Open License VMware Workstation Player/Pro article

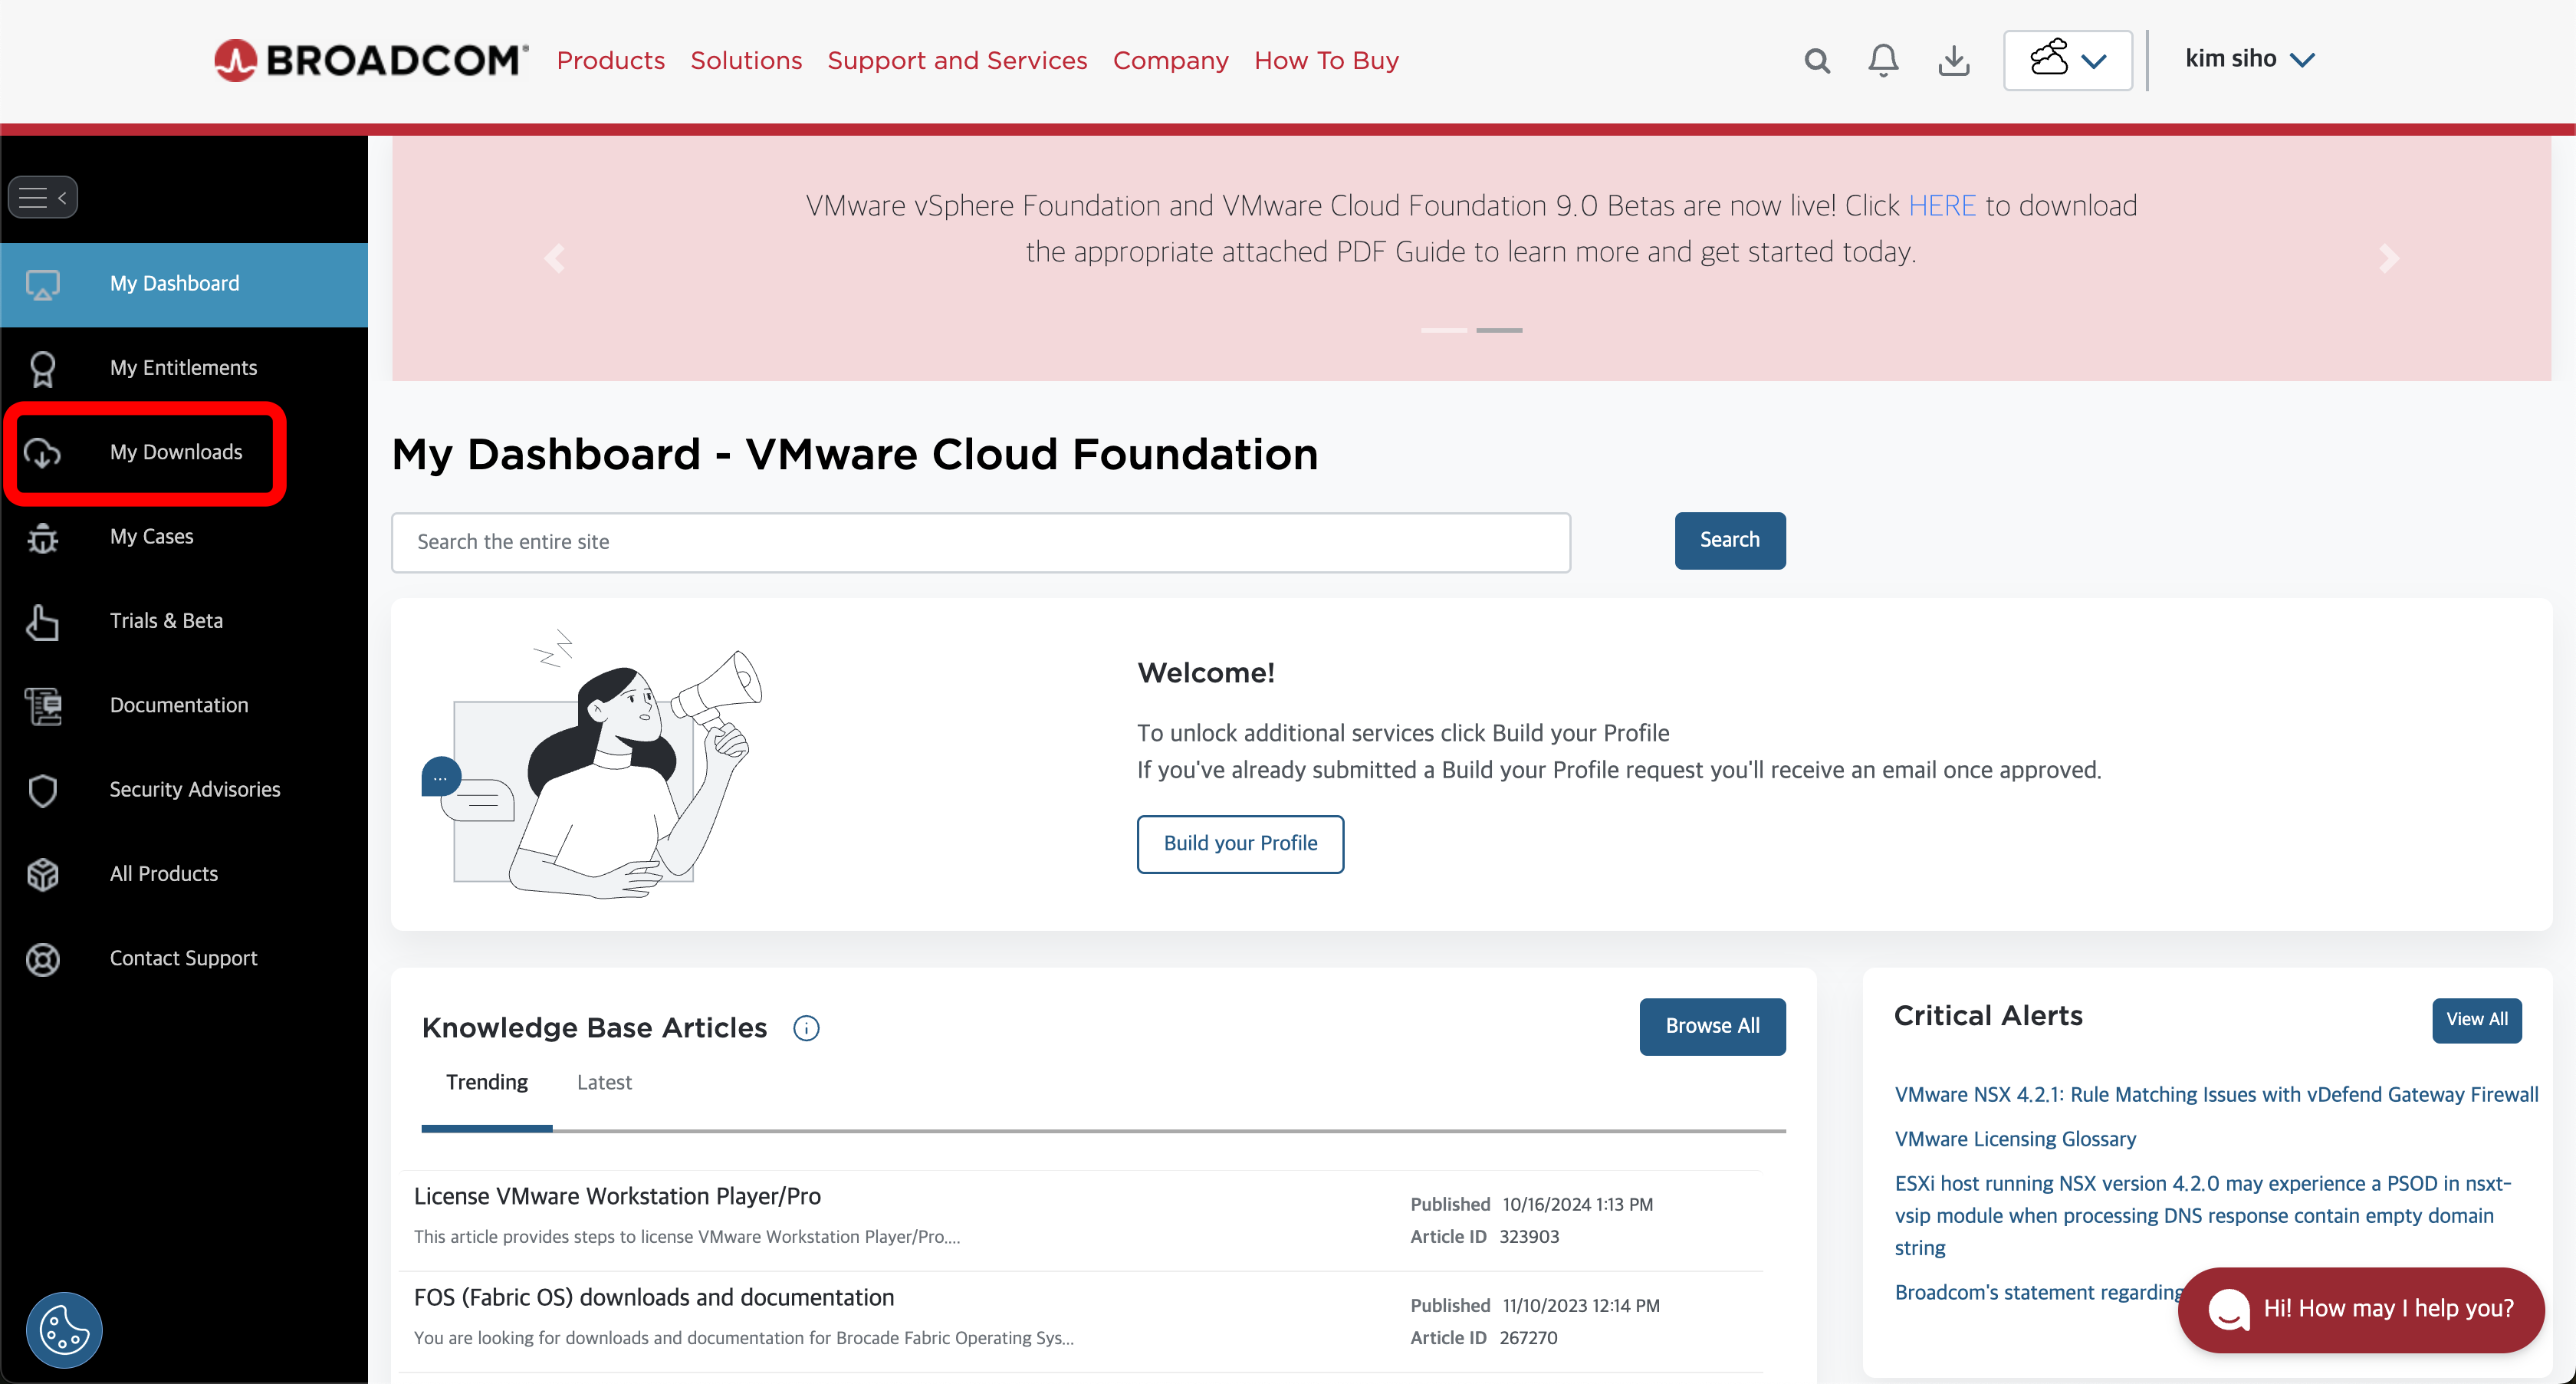coord(617,1196)
